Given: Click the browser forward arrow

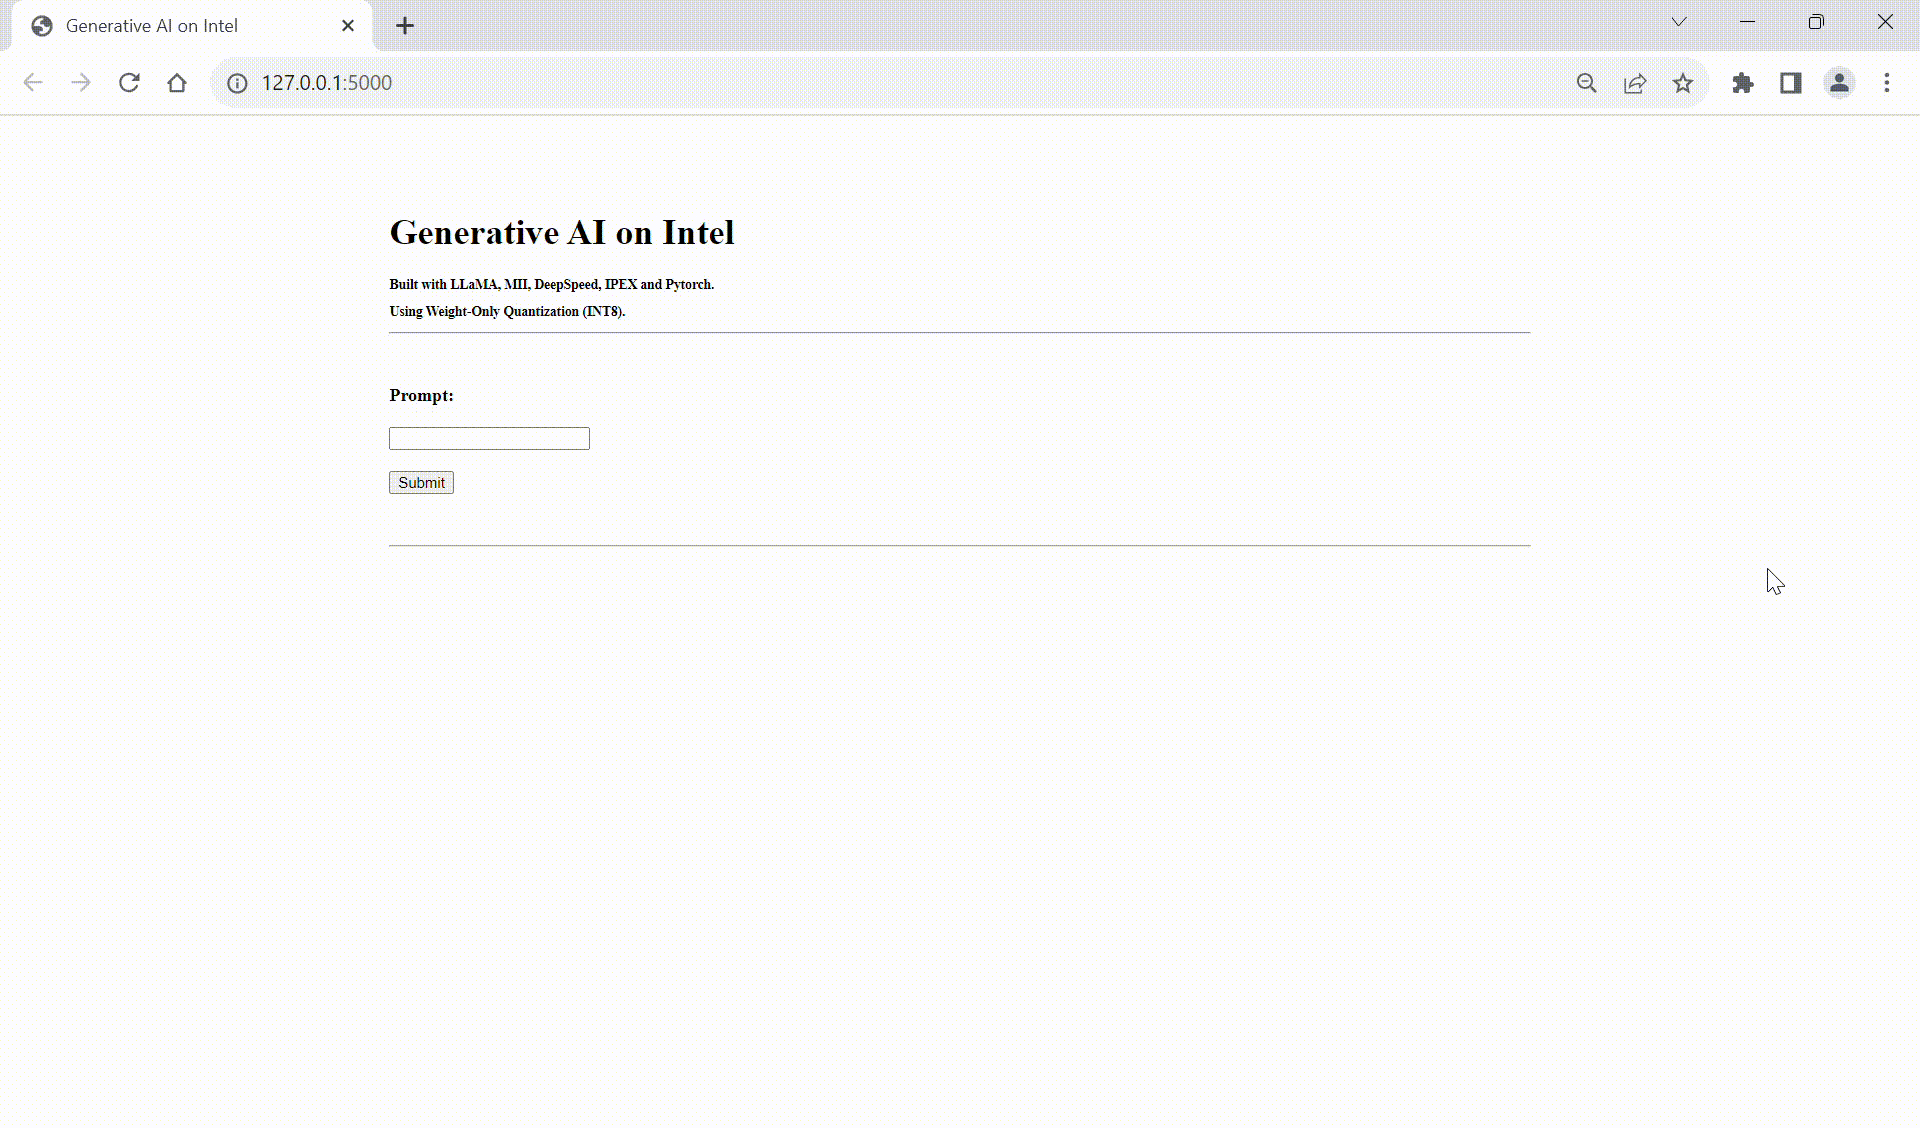Looking at the screenshot, I should coord(81,83).
